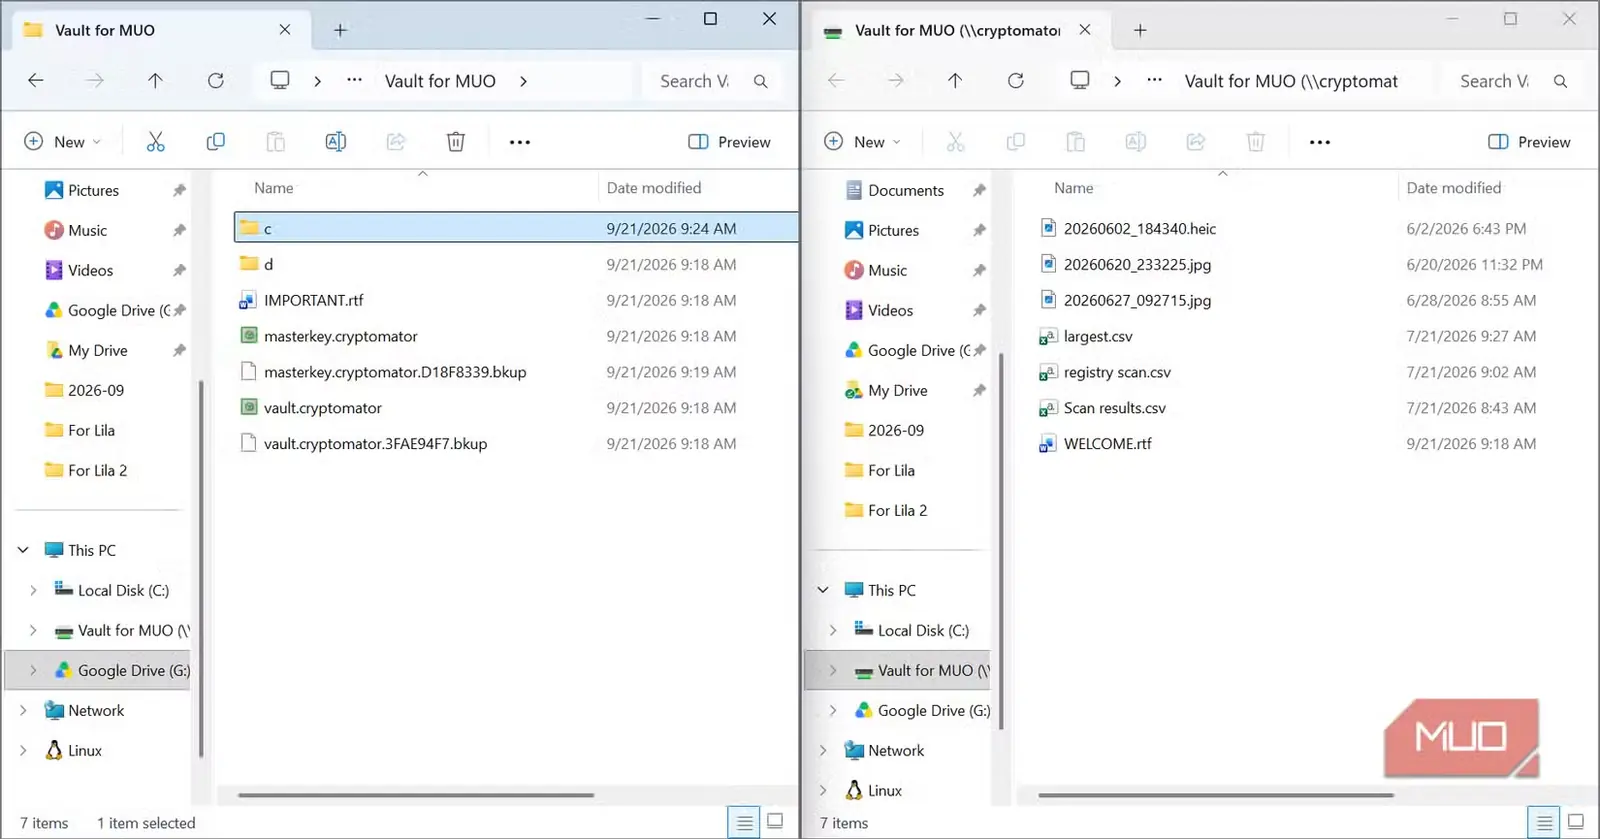Viewport: 1600px width, 839px height.
Task: Go up one level in right window
Action: click(x=955, y=81)
